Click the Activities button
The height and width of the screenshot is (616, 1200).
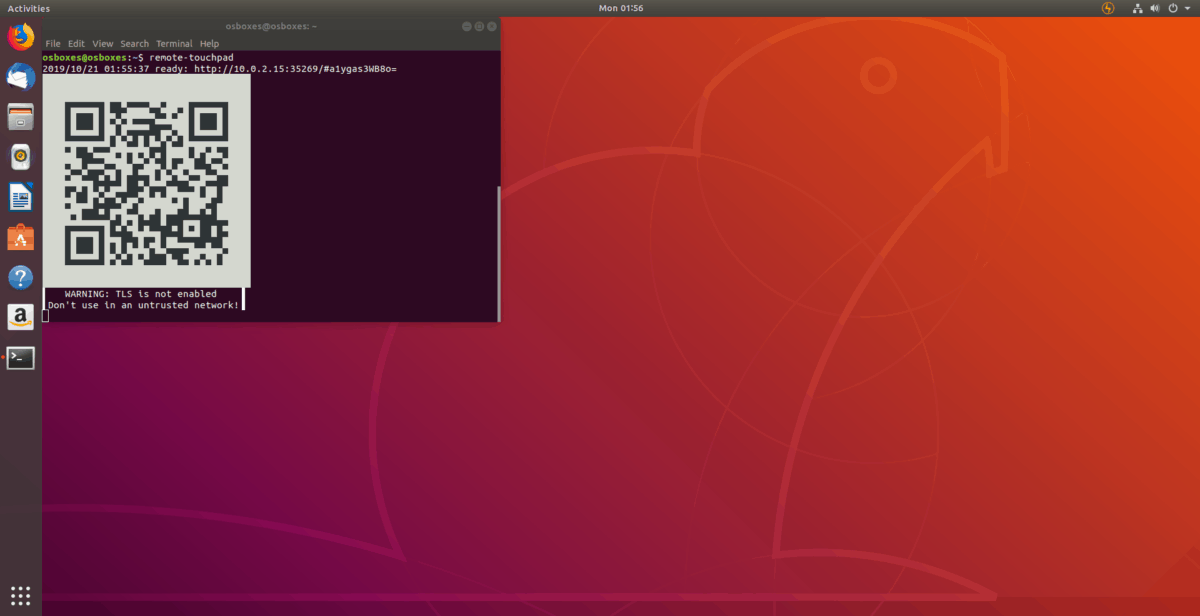29,8
